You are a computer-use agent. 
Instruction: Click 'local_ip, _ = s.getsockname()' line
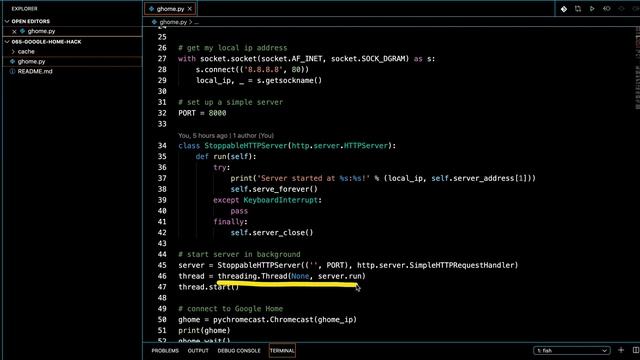click(x=259, y=80)
